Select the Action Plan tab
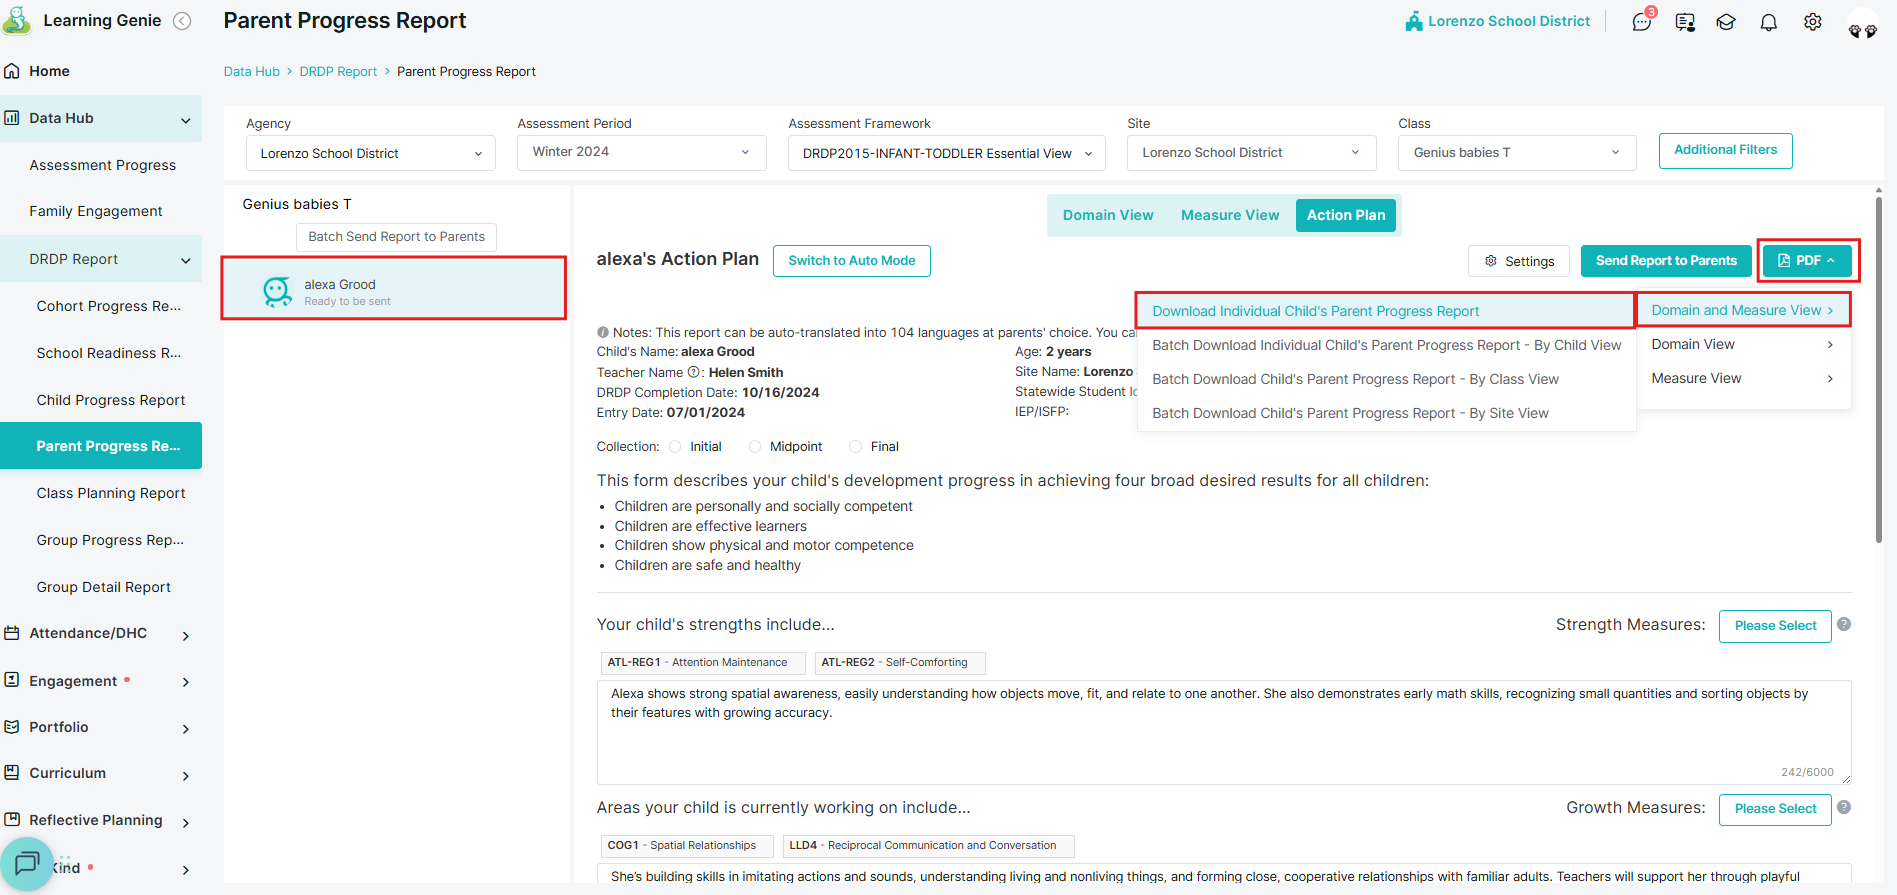 [x=1346, y=215]
